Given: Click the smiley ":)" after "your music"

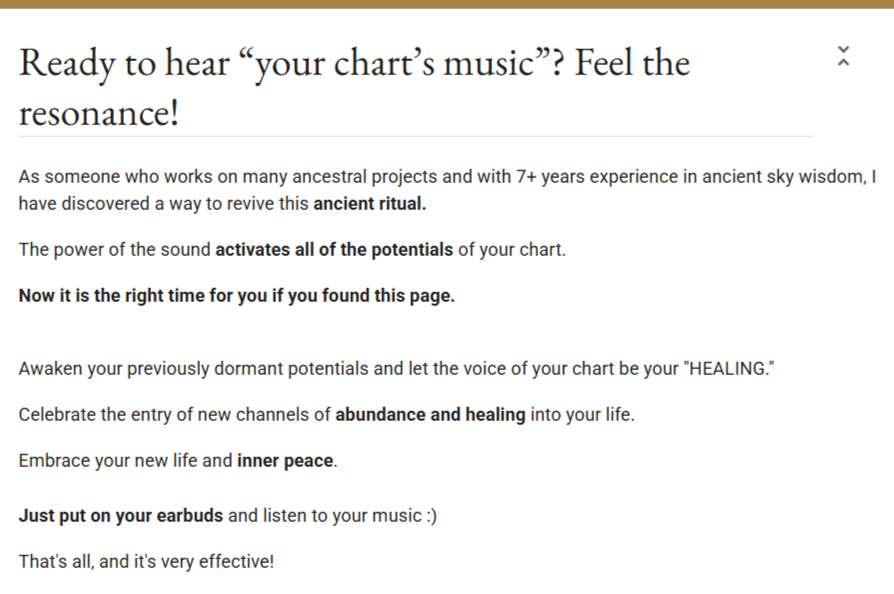Looking at the screenshot, I should pos(432,516).
